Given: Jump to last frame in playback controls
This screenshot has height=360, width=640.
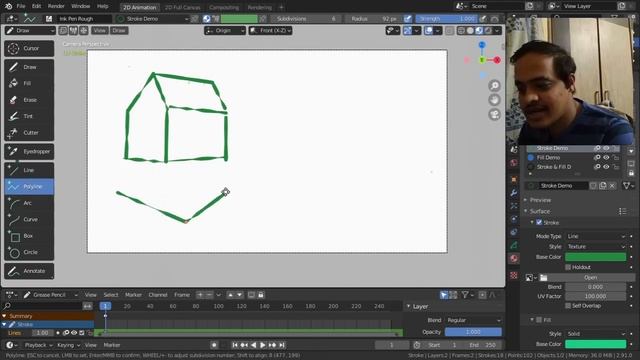Looking at the screenshot, I should pyautogui.click(x=282, y=345).
